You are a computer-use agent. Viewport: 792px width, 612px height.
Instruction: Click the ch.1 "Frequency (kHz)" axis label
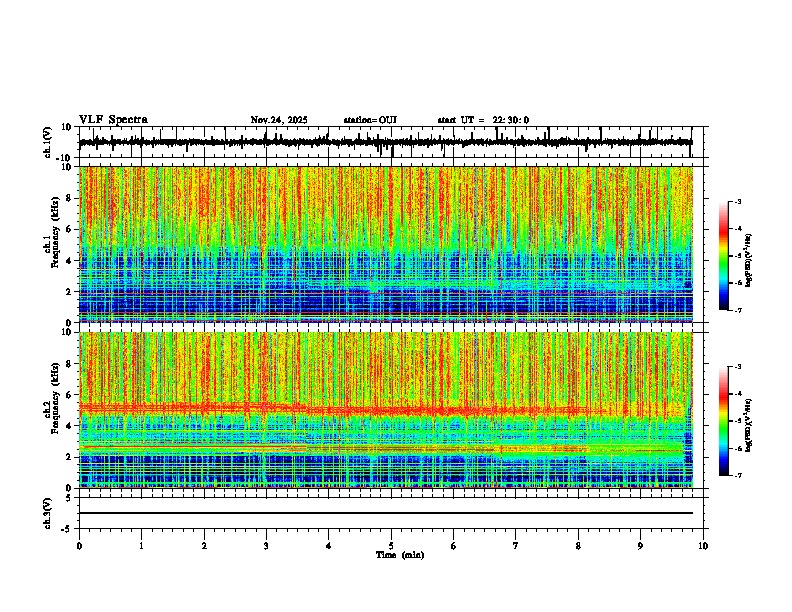55,232
